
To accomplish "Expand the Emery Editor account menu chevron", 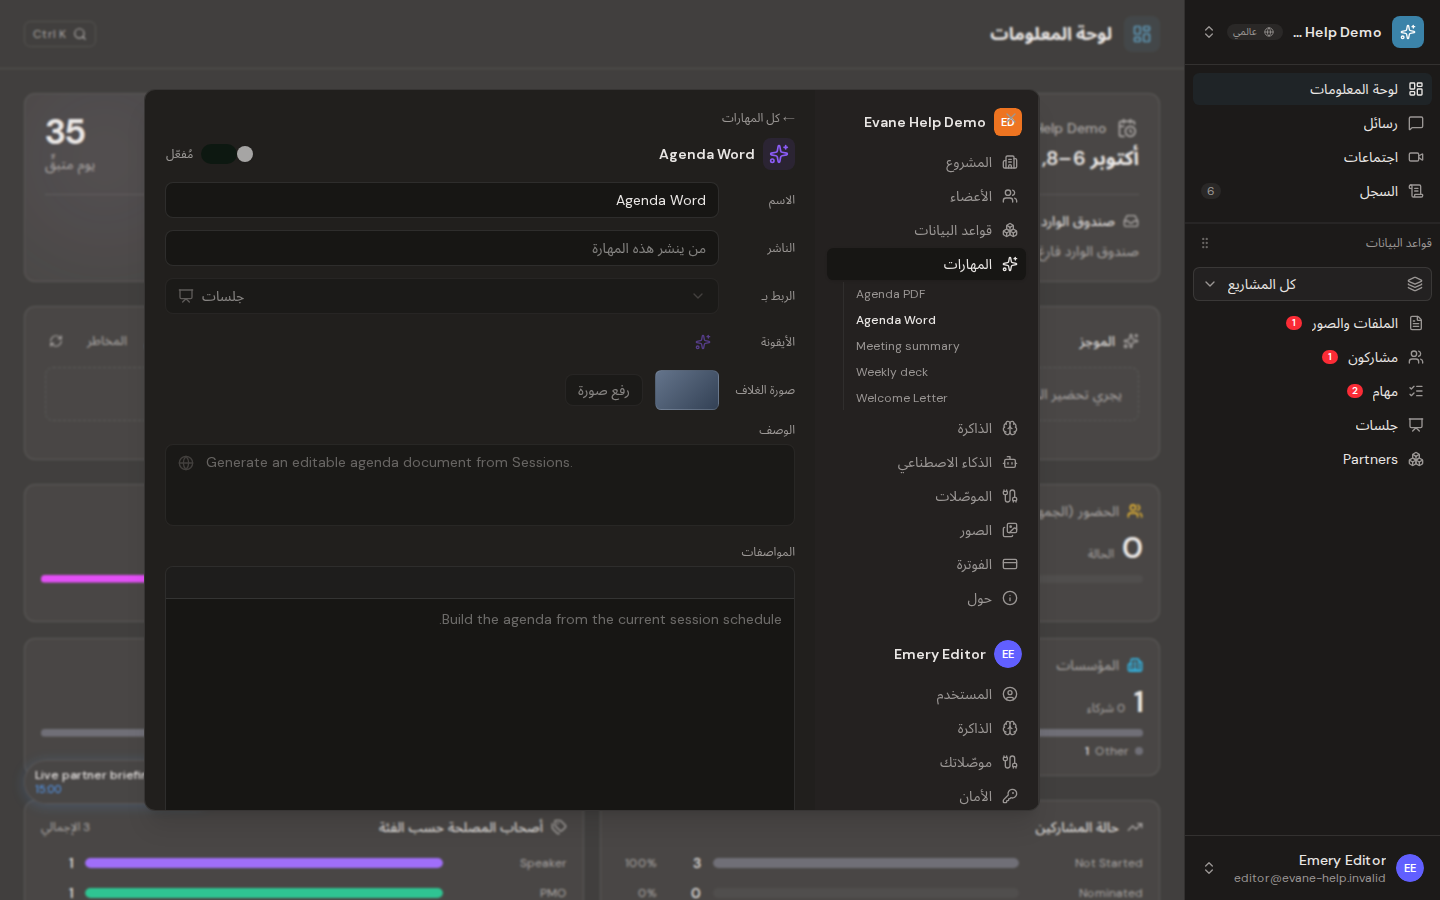I will pos(1209,868).
